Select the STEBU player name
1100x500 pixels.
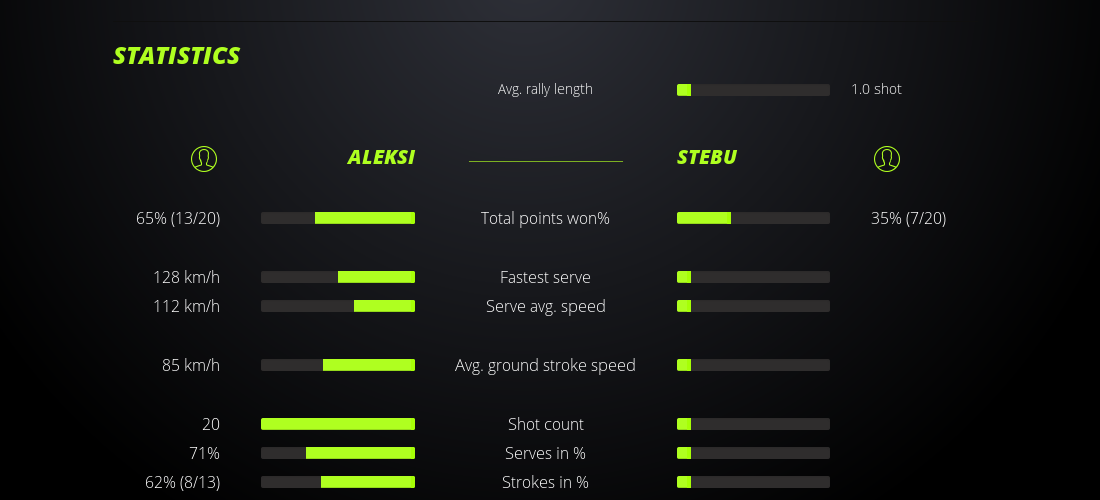tap(707, 158)
